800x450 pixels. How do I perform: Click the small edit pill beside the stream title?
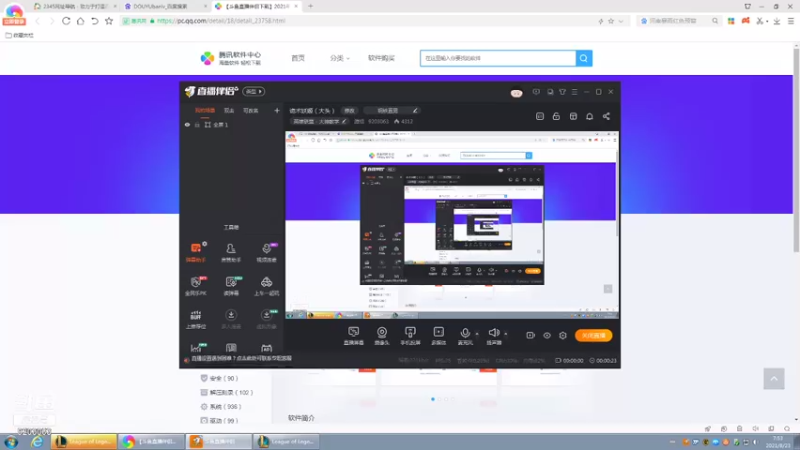(x=349, y=111)
